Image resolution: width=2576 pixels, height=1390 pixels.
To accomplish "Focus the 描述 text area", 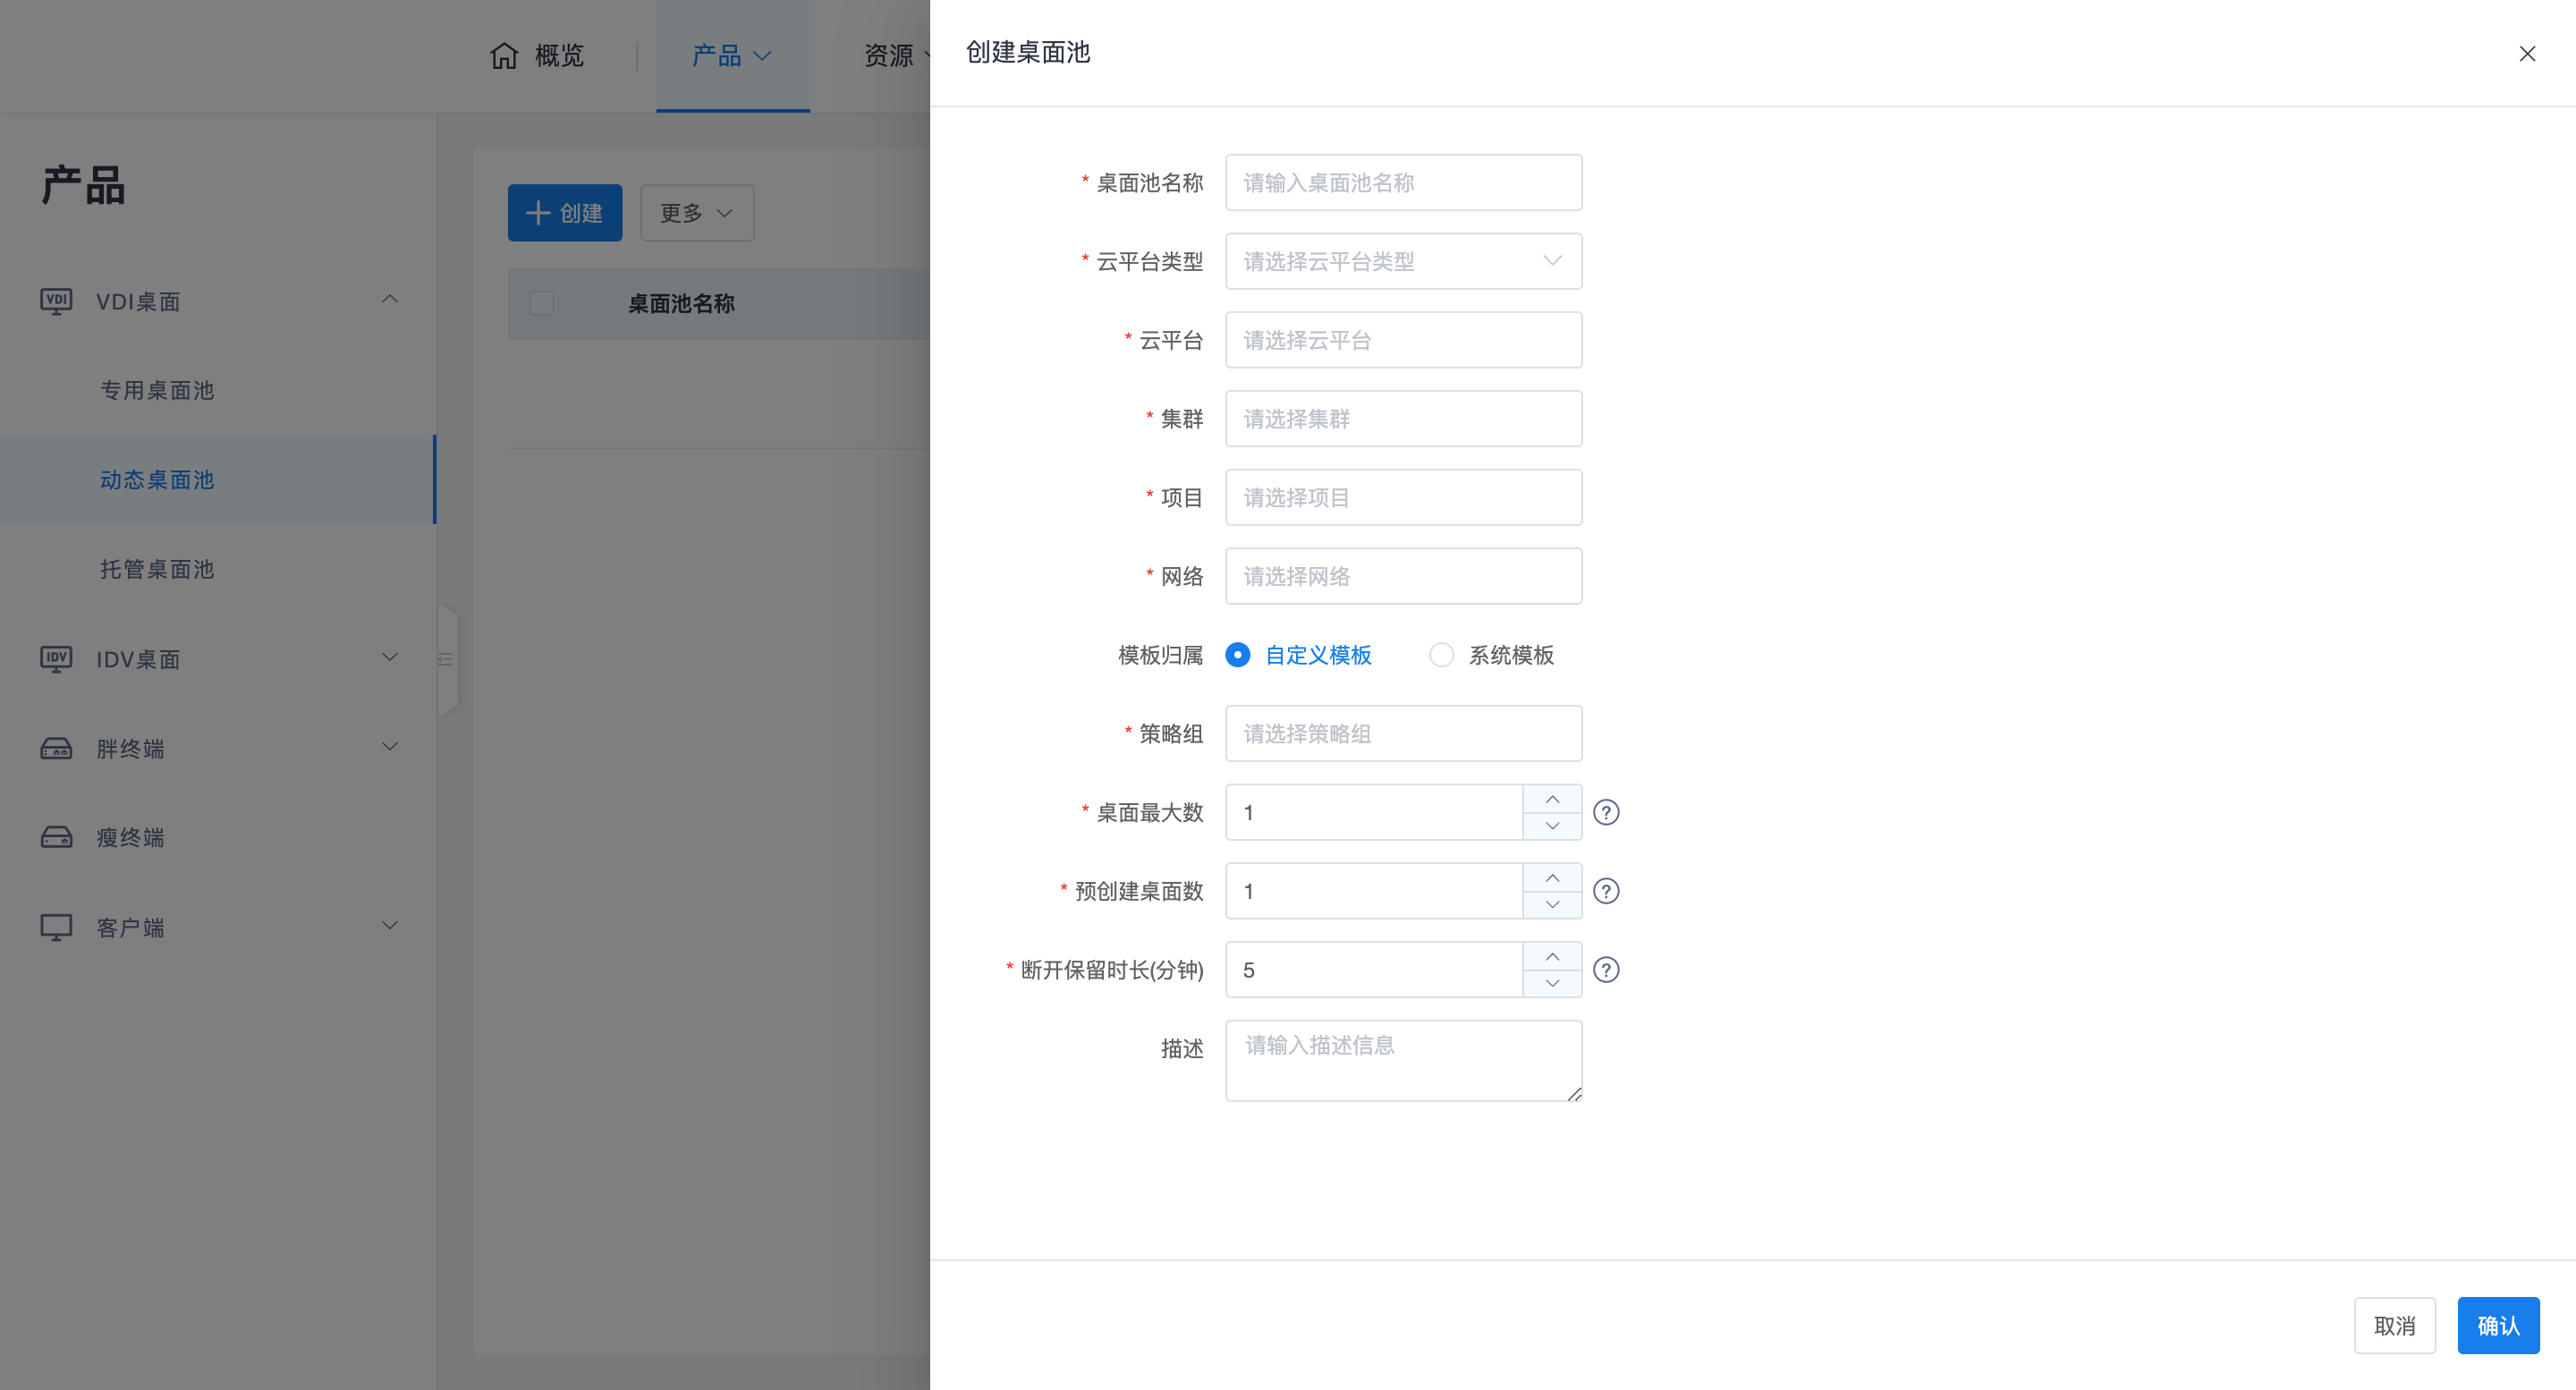I will [x=1403, y=1061].
